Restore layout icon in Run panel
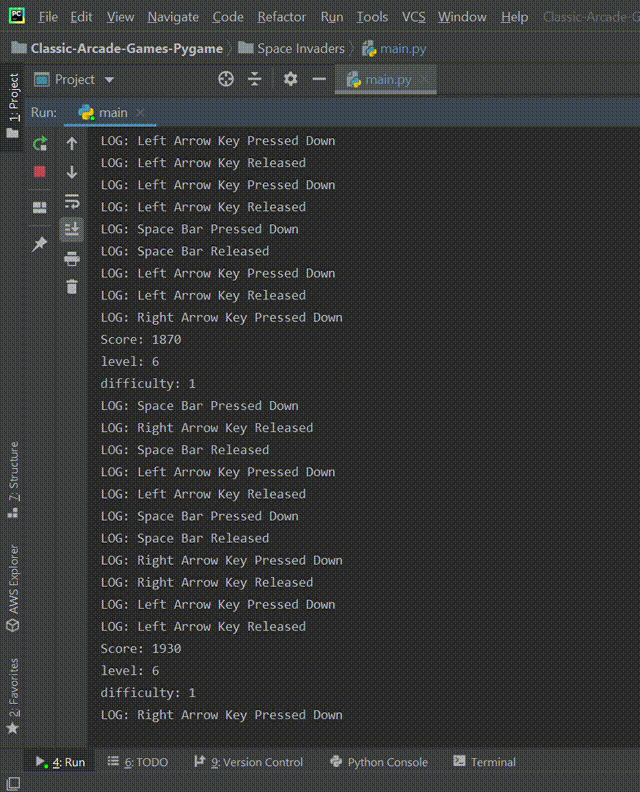The image size is (640, 792). [x=40, y=208]
